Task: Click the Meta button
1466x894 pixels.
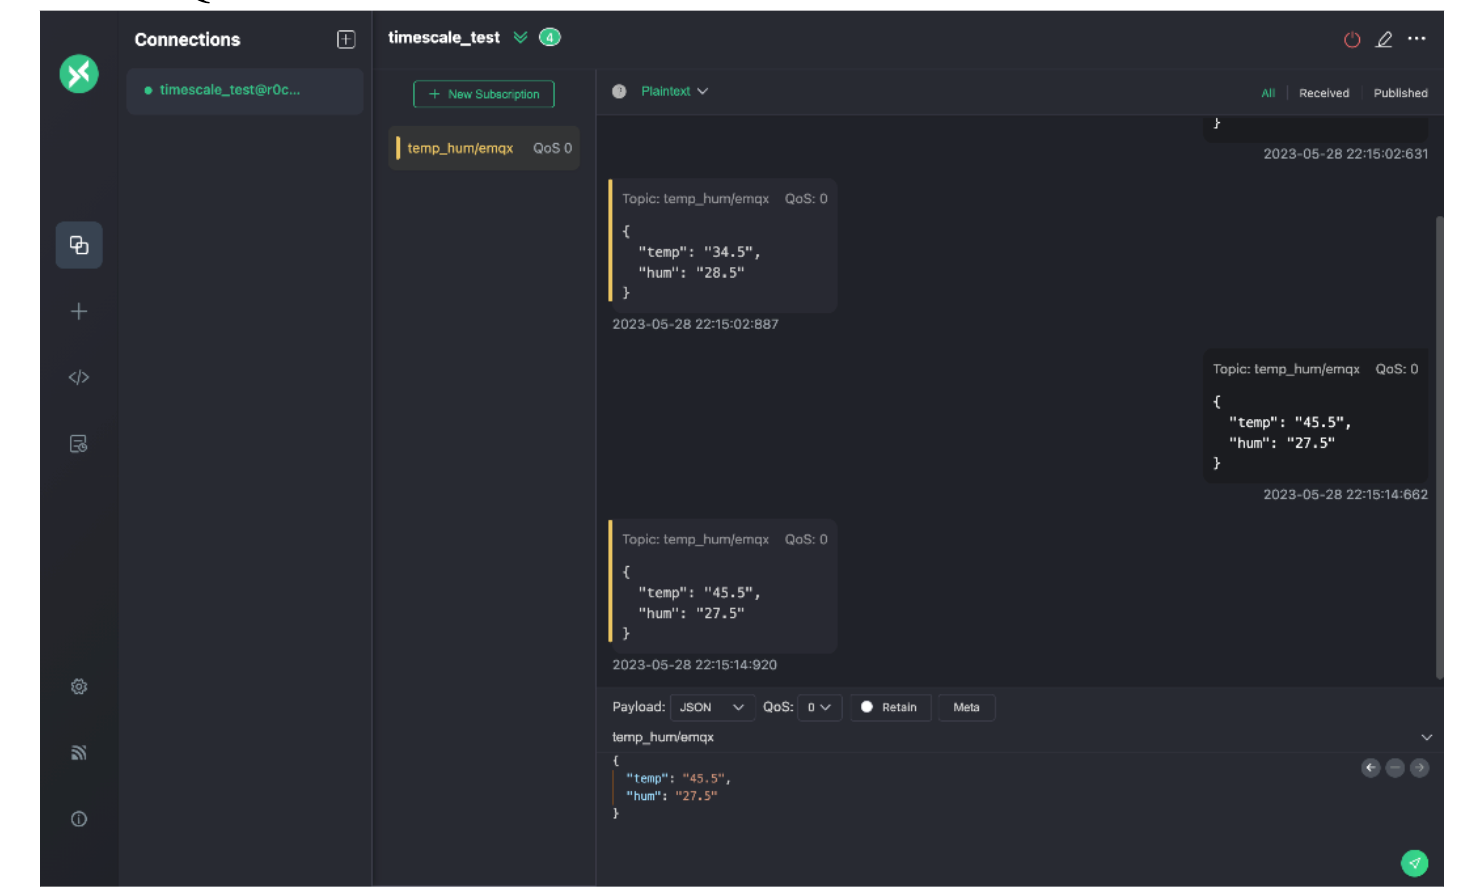Action: pos(966,707)
